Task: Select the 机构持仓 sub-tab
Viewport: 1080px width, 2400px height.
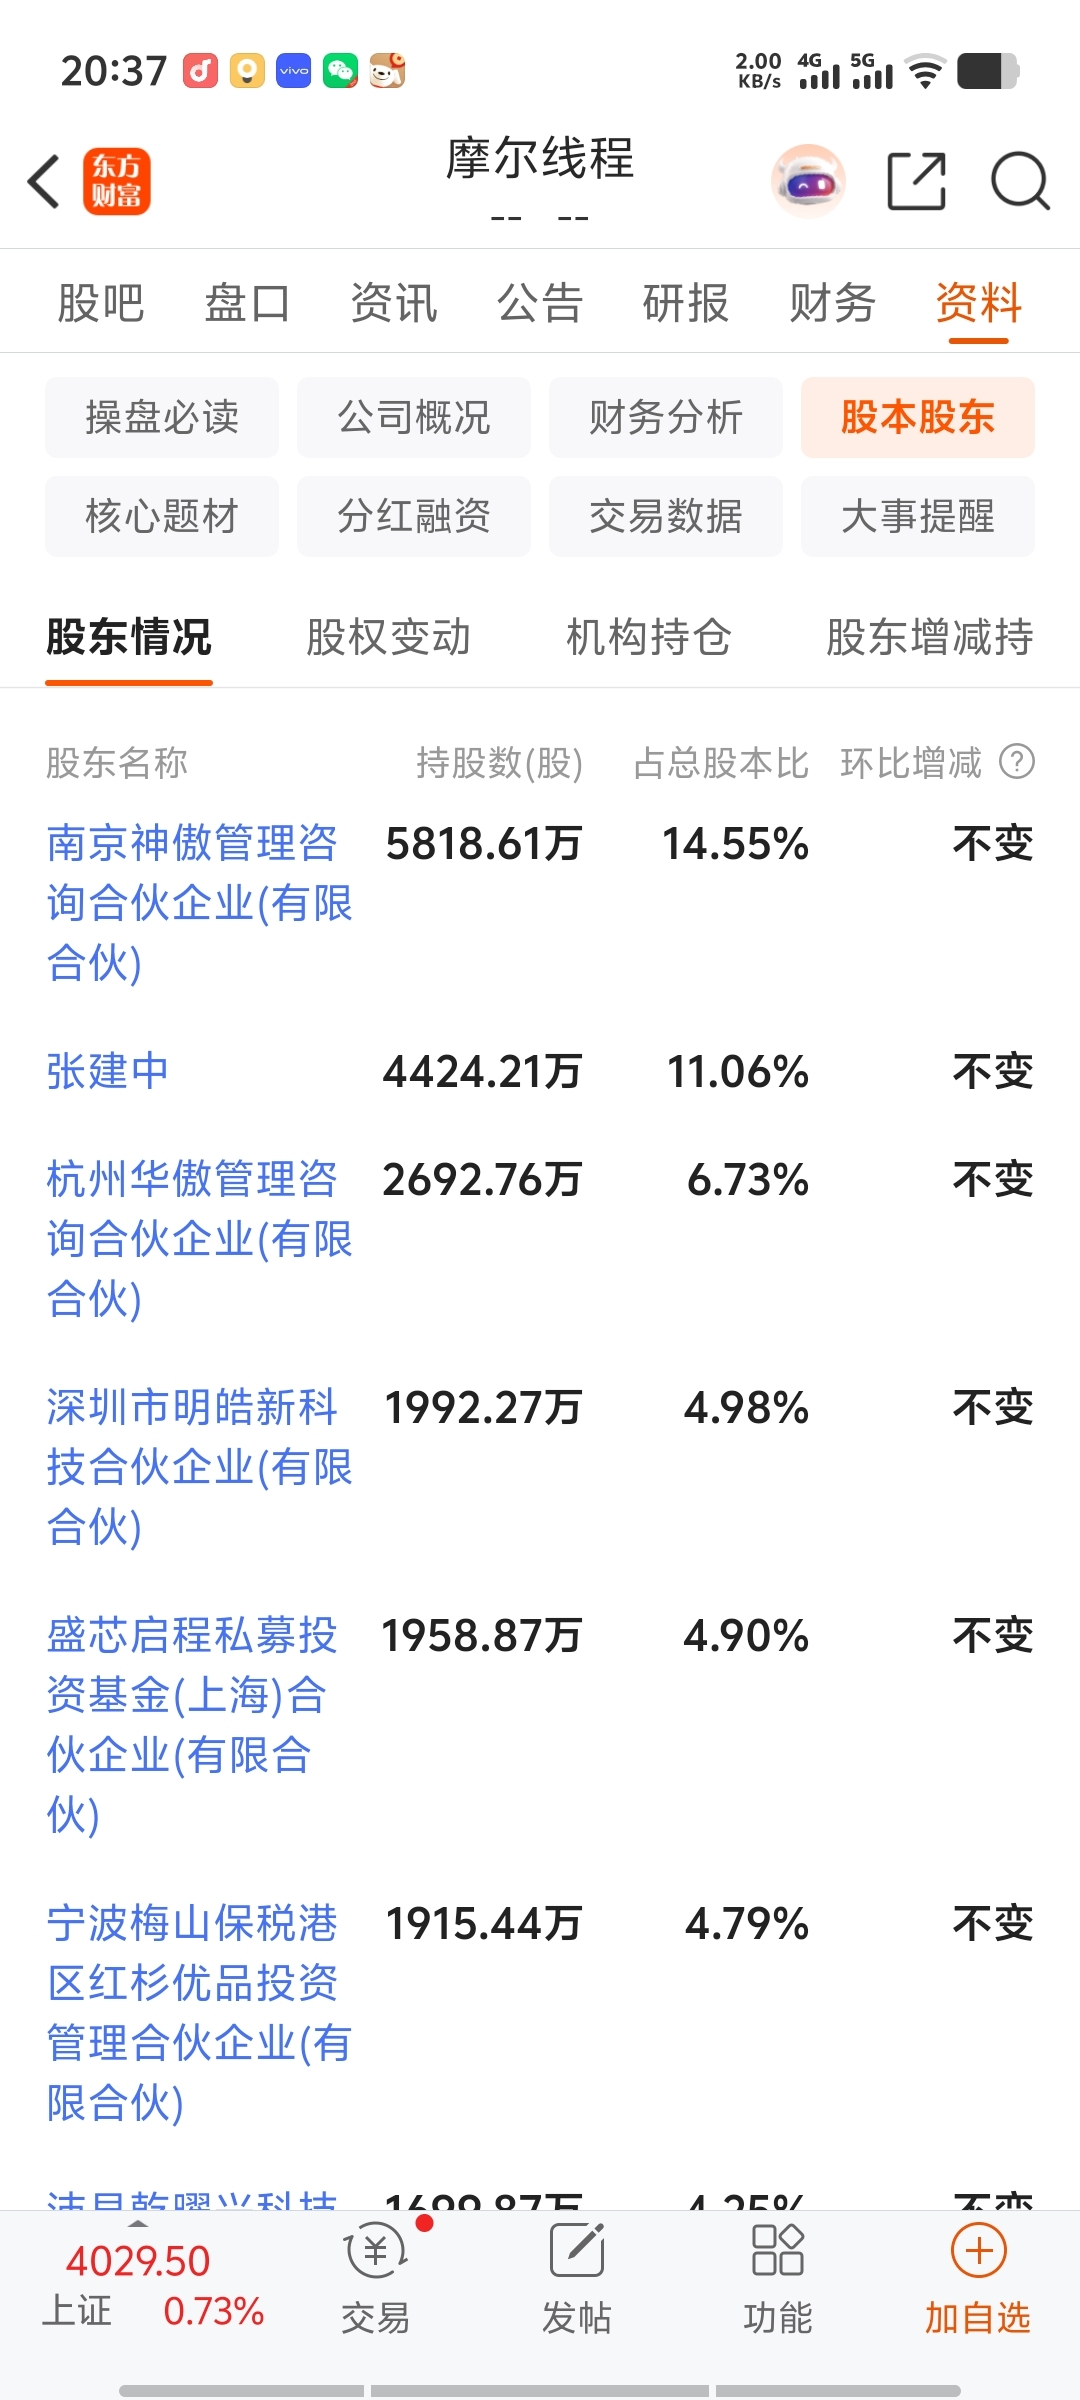Action: 649,637
